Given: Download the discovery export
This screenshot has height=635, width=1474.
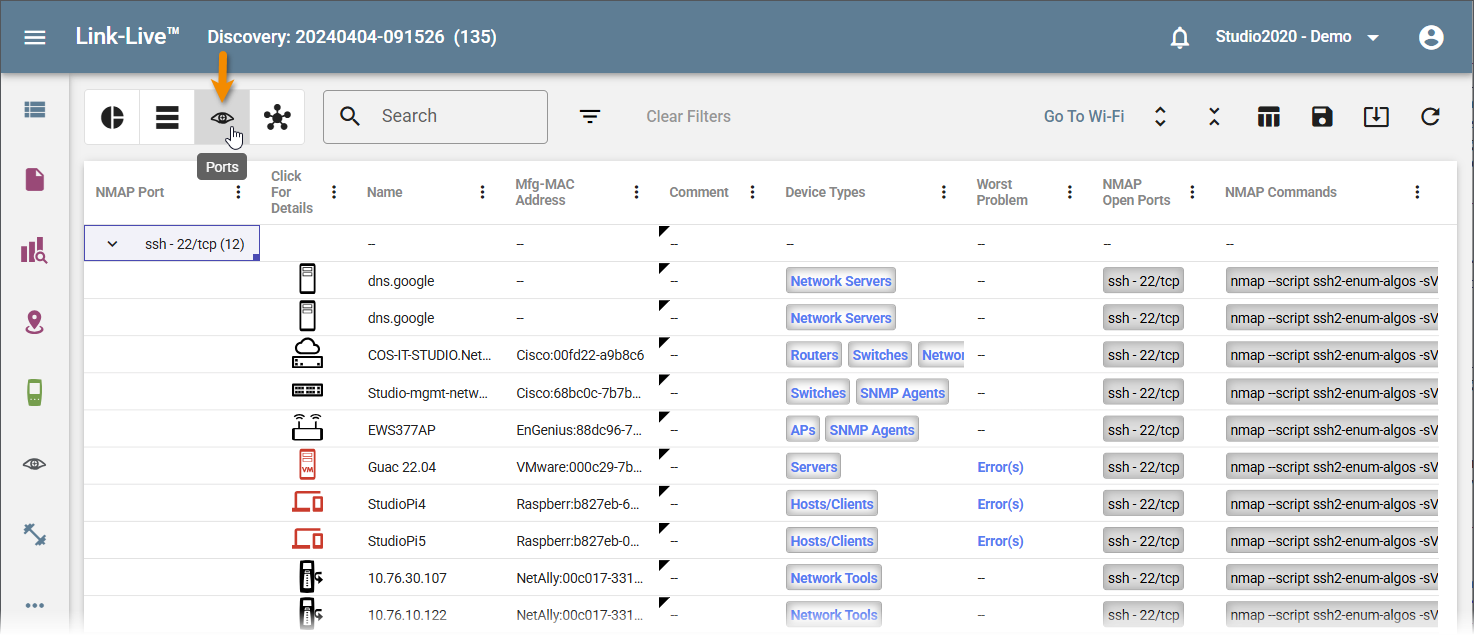Looking at the screenshot, I should tap(1376, 117).
